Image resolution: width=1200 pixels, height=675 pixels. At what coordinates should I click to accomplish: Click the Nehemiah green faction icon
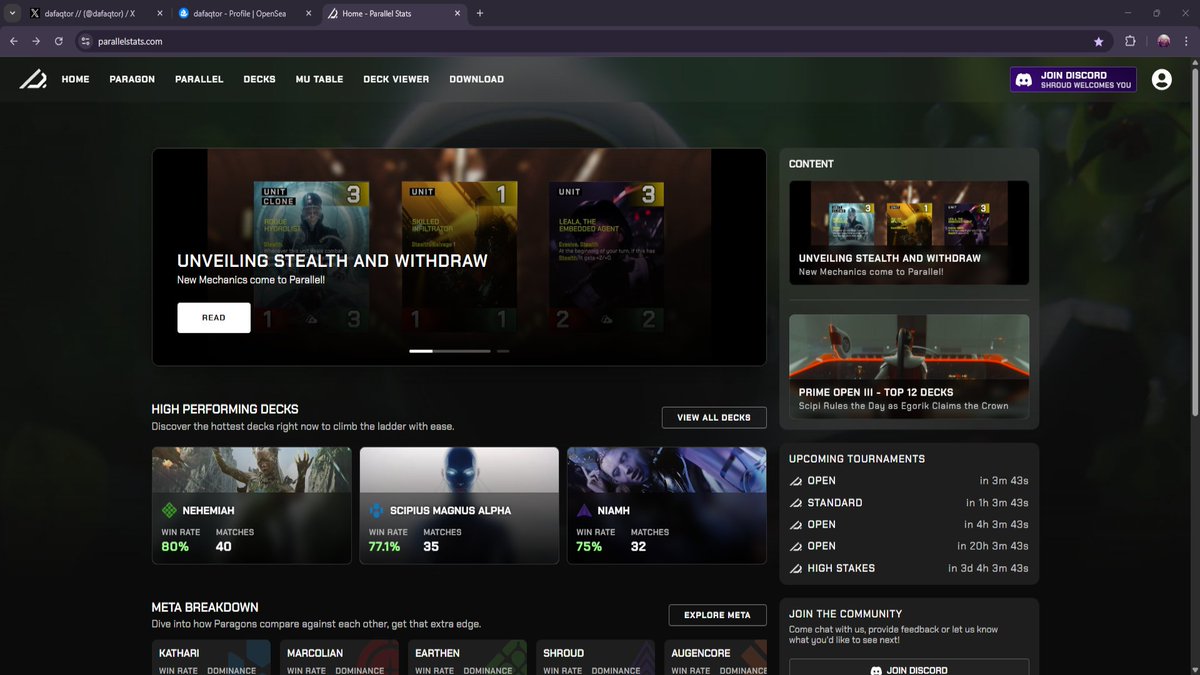[169, 510]
